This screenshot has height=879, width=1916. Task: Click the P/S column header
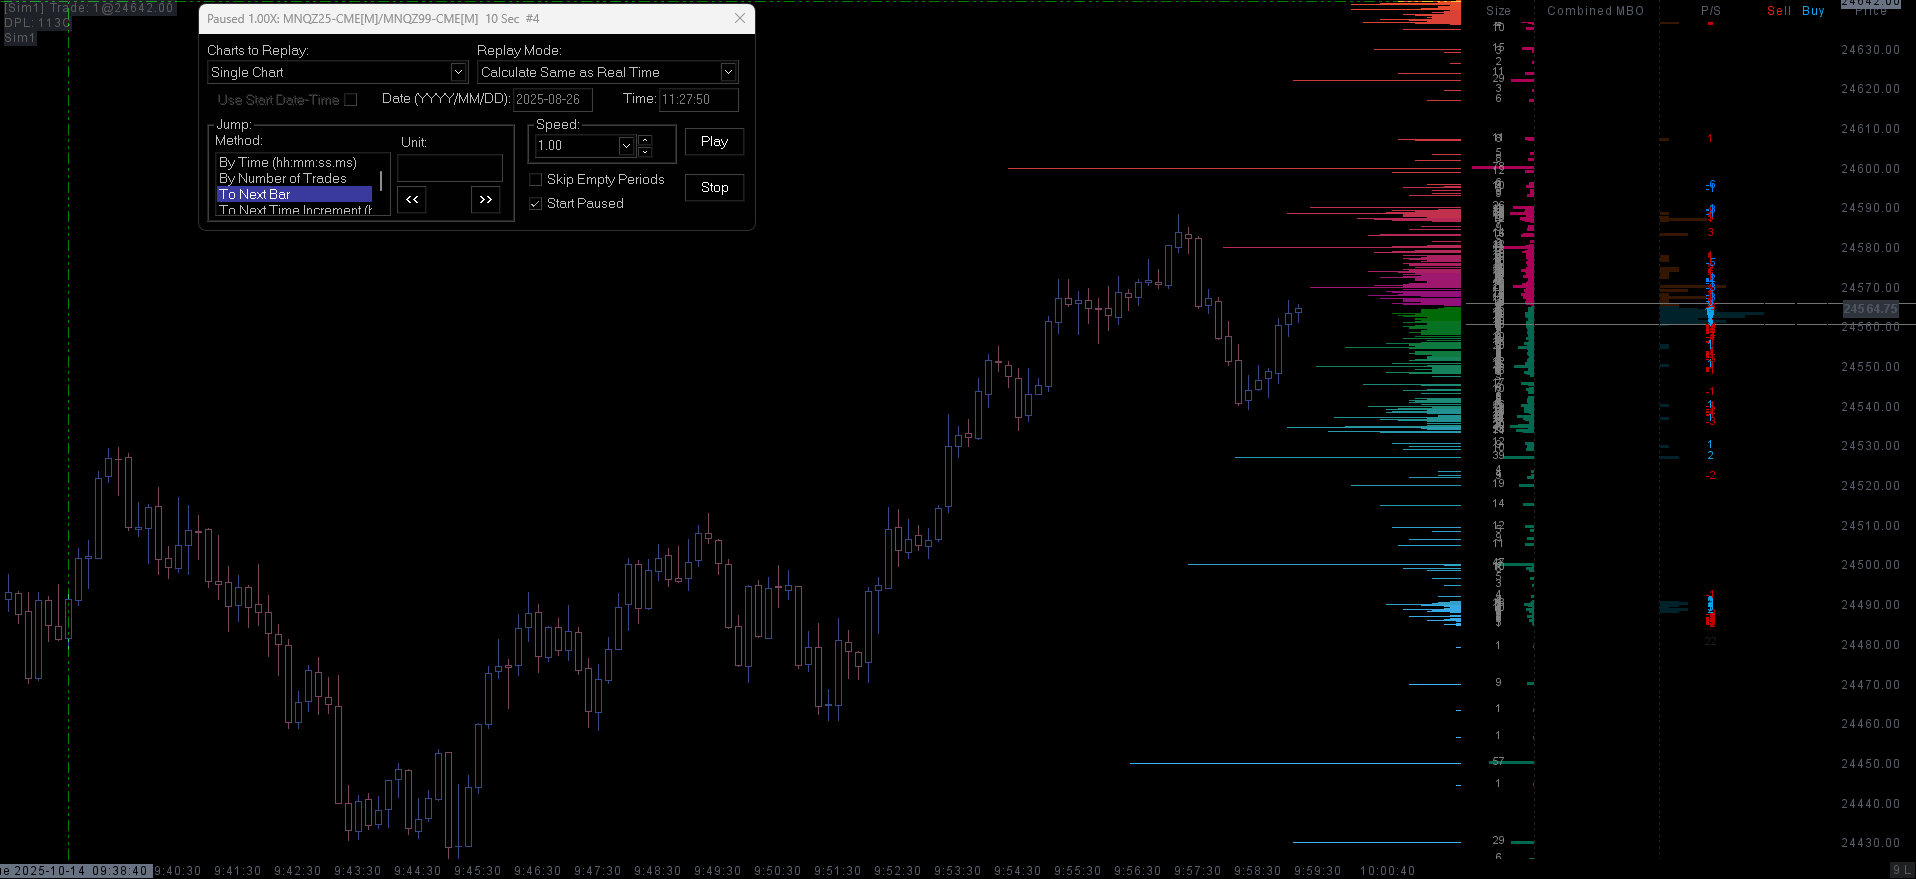point(1711,11)
